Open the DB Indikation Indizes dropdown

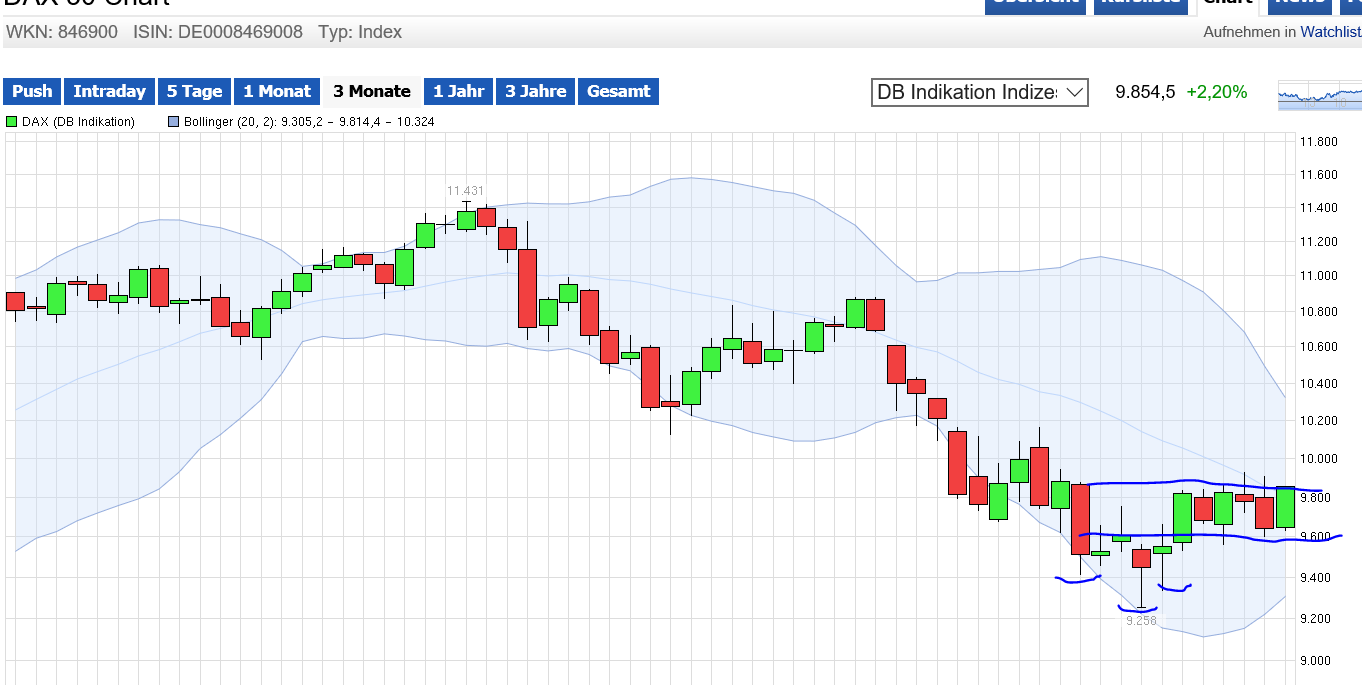pos(979,92)
